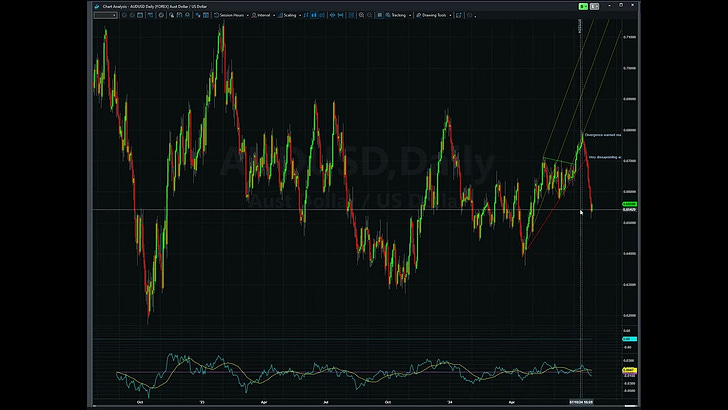
Task: Click the Chart Analysis app icon in title bar
Action: pos(97,7)
